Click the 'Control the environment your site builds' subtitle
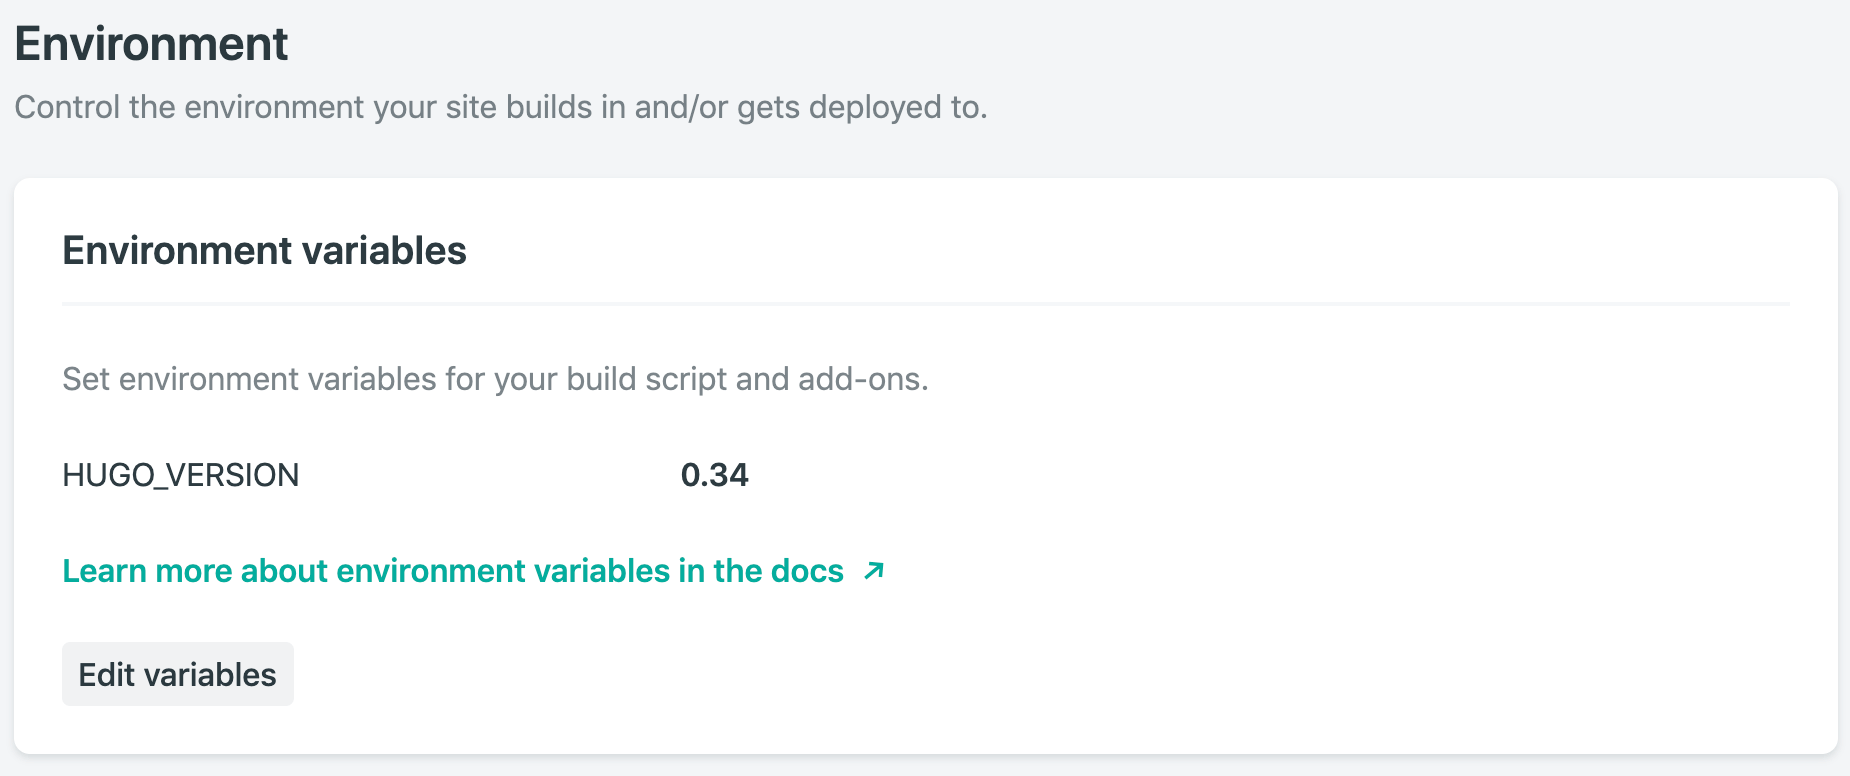 [501, 107]
